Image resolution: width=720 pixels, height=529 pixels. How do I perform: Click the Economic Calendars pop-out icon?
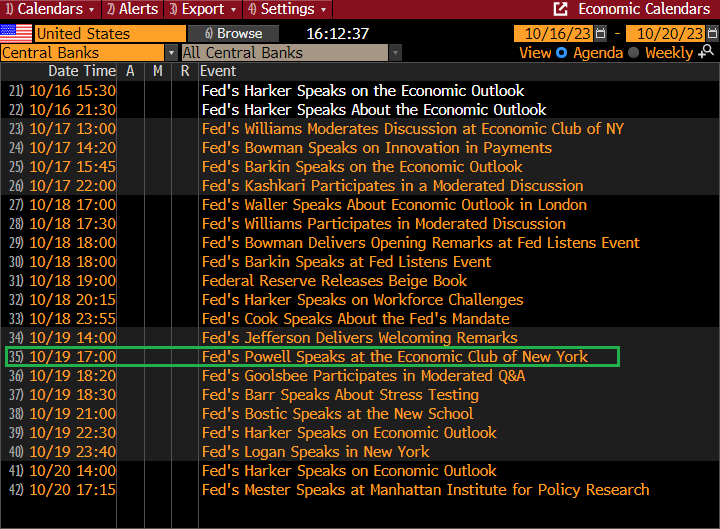coord(560,9)
